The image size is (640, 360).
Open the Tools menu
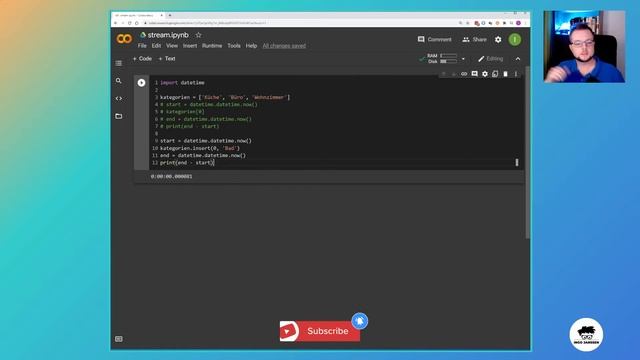click(234, 46)
